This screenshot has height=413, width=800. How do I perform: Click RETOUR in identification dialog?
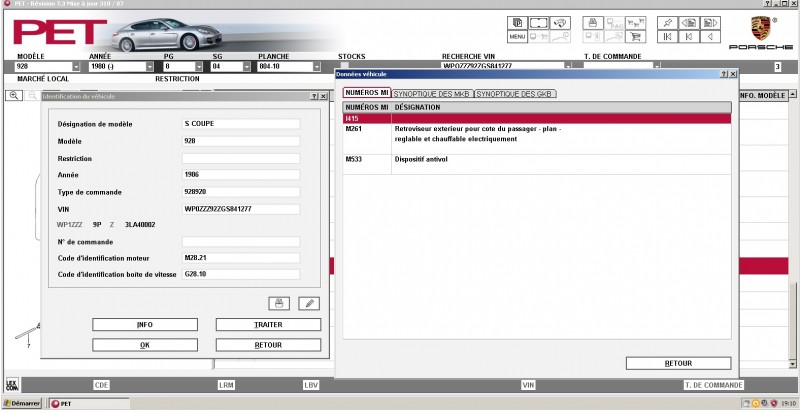click(x=268, y=345)
